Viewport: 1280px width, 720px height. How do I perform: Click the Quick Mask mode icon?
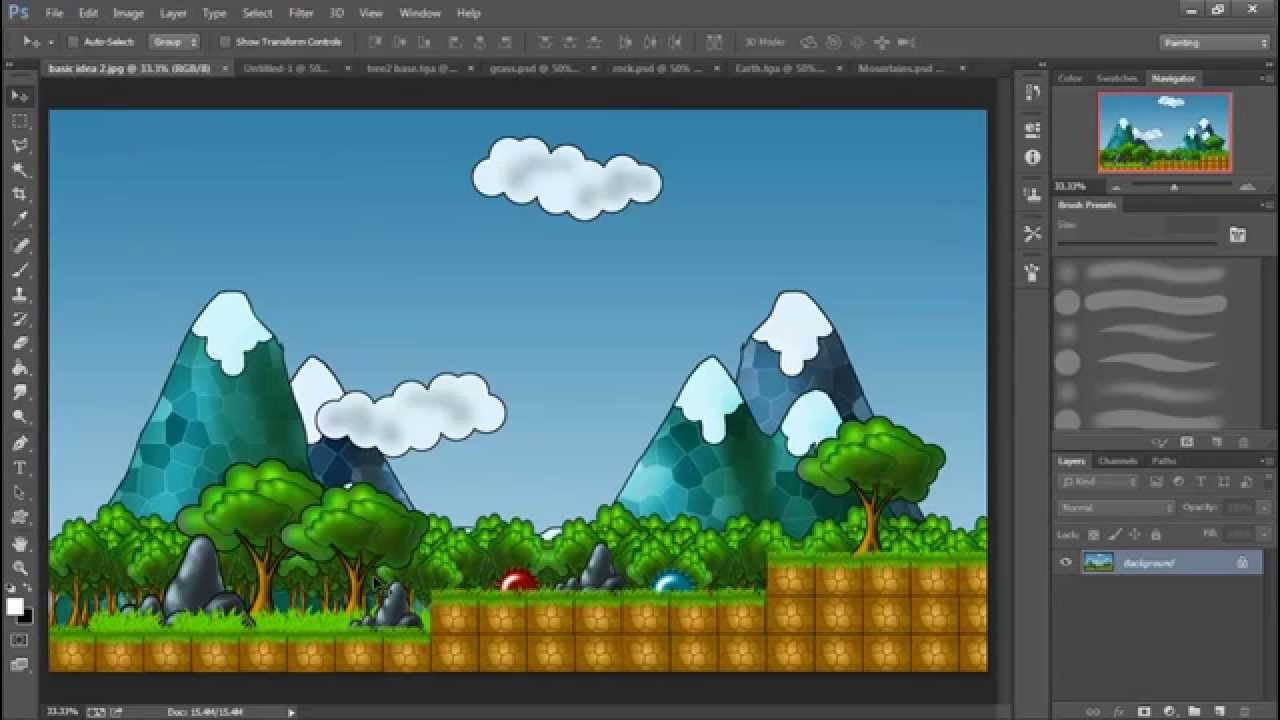coord(20,639)
